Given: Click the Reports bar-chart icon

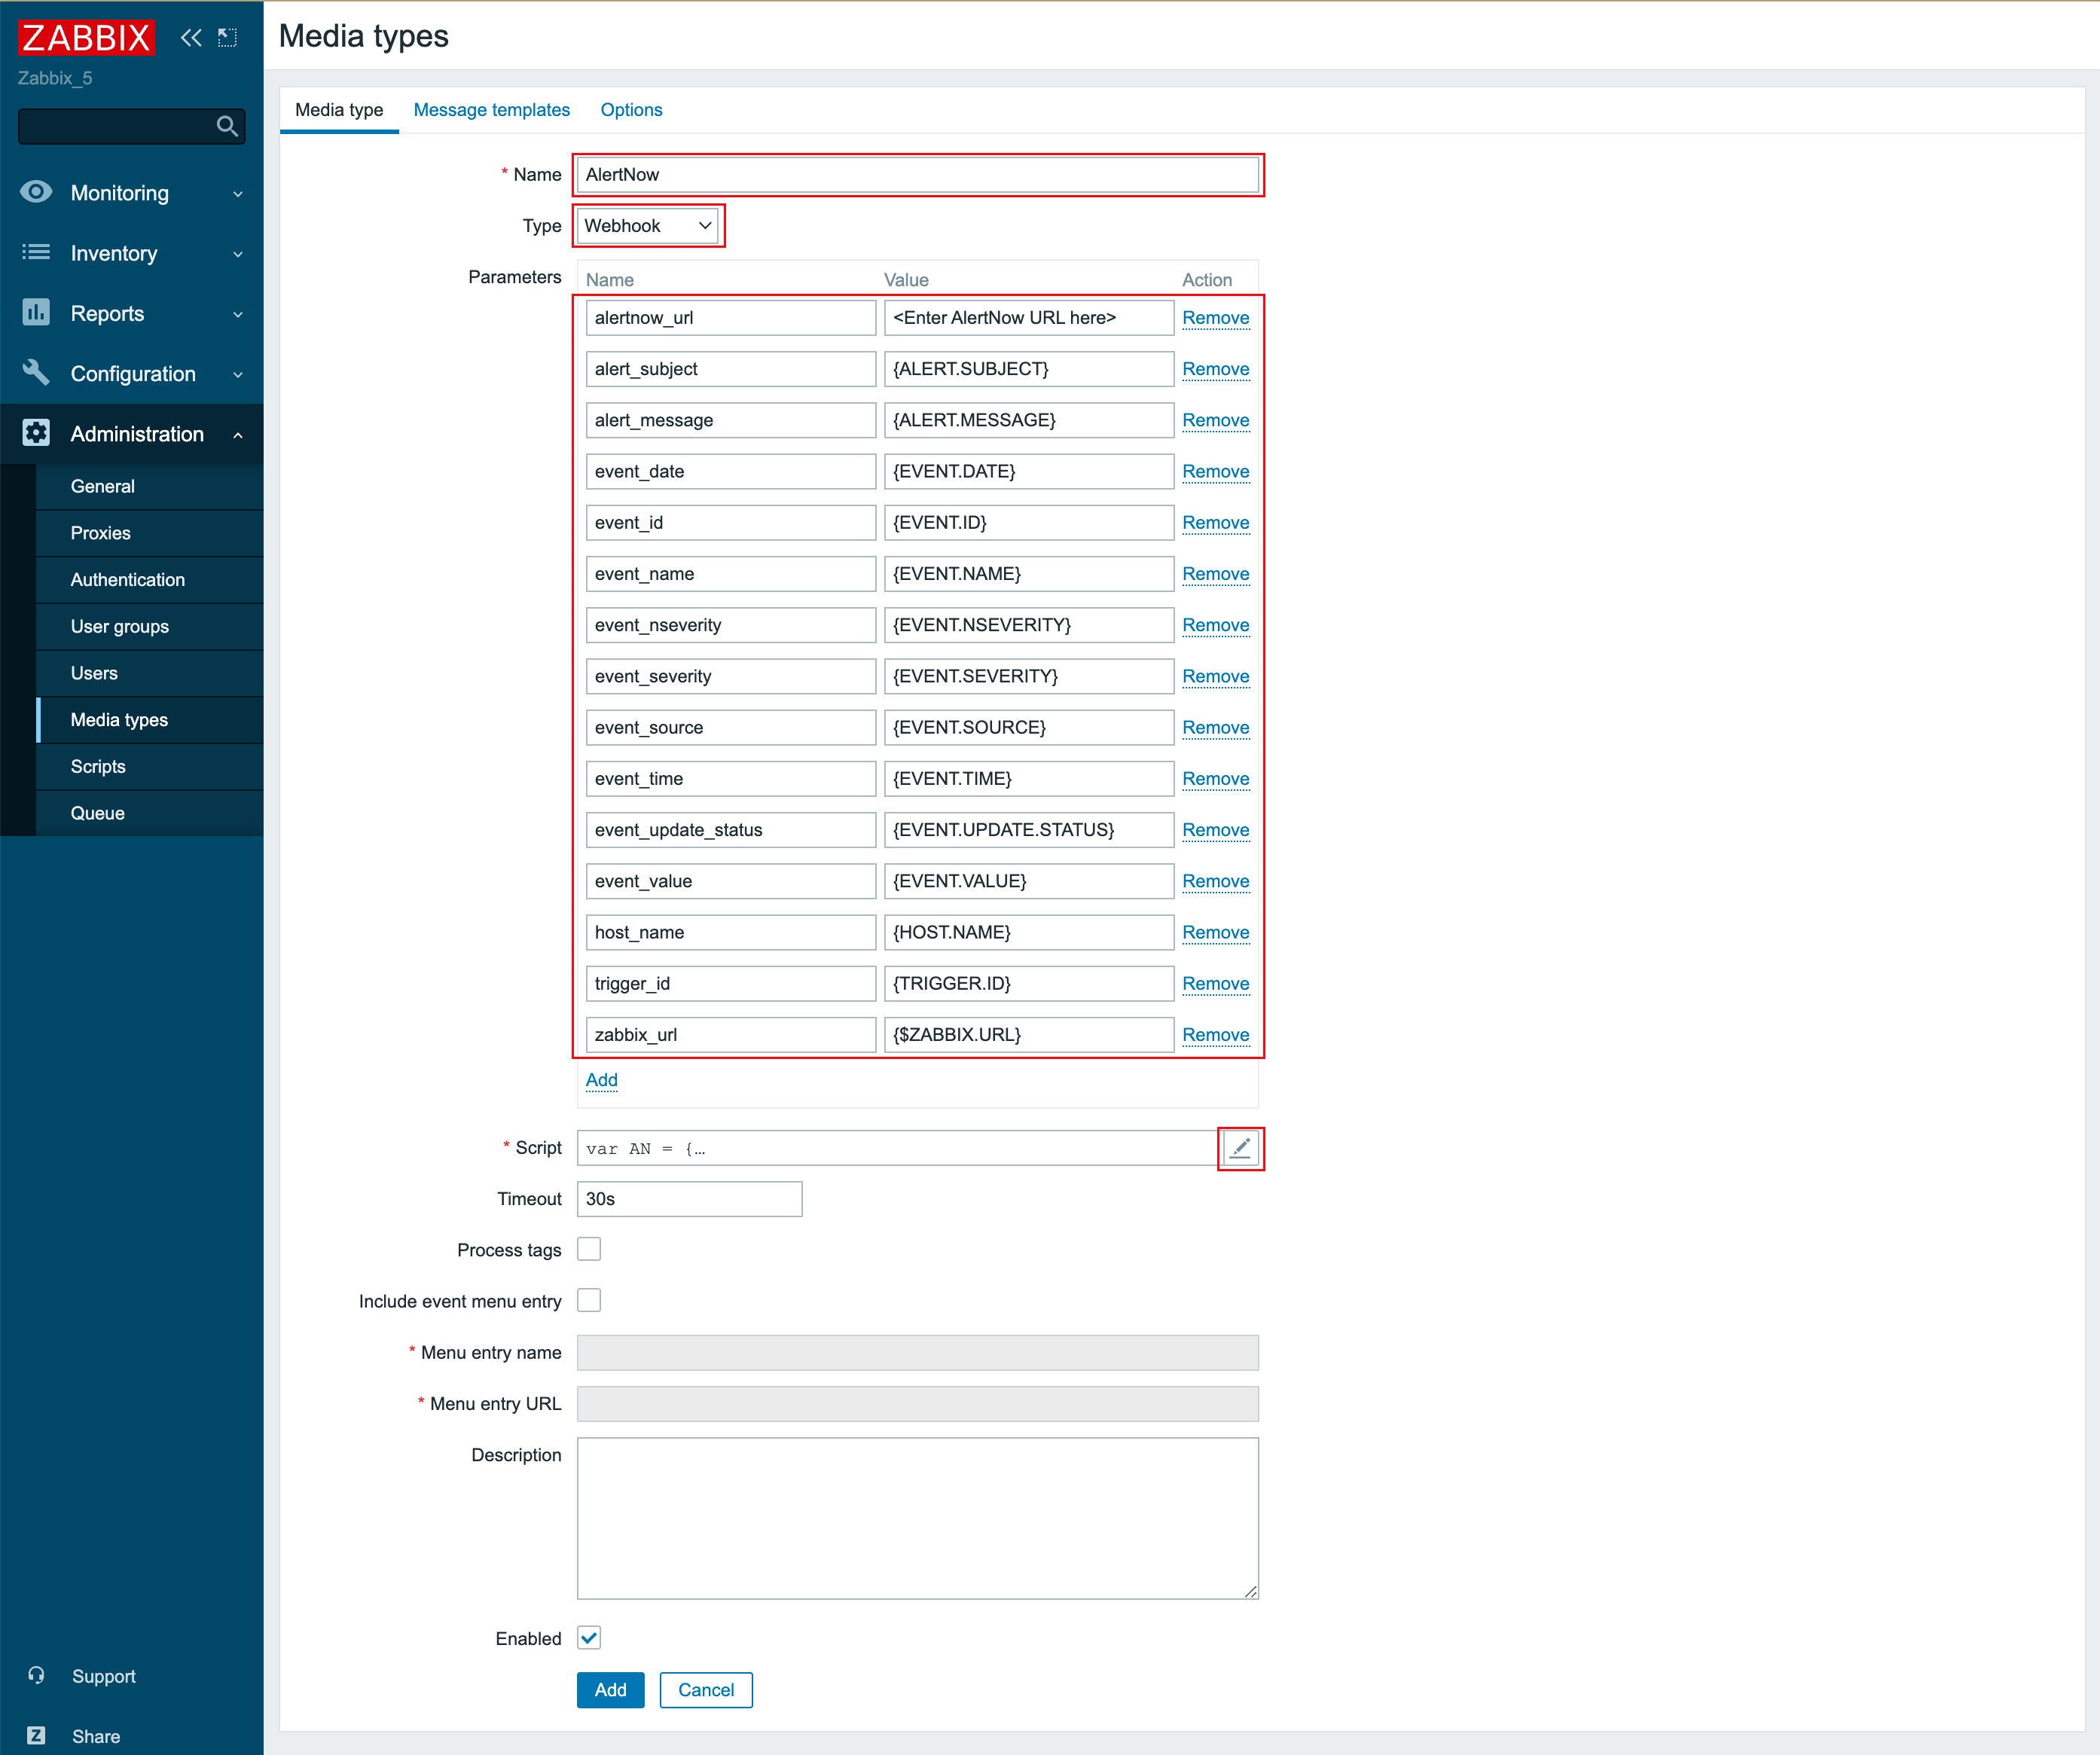Looking at the screenshot, I should pyautogui.click(x=36, y=313).
